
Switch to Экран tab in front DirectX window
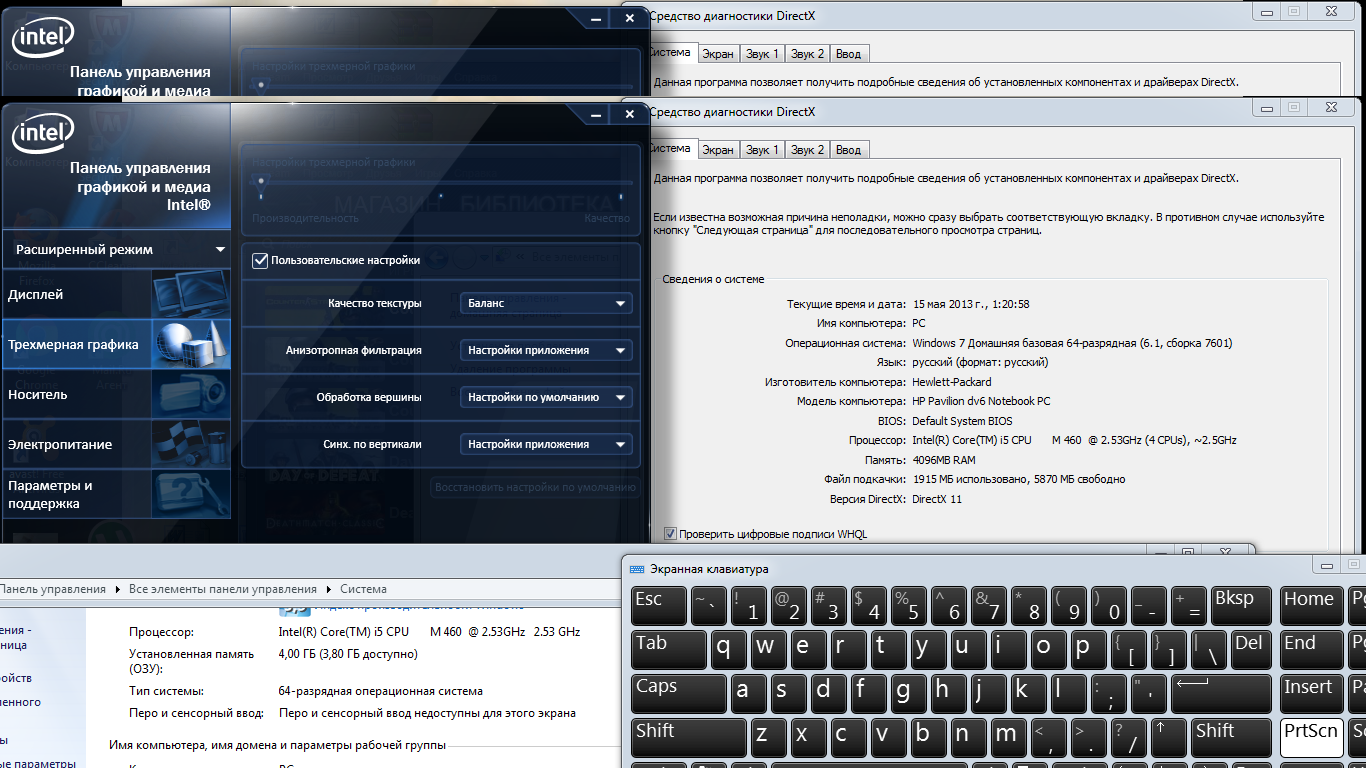[717, 150]
